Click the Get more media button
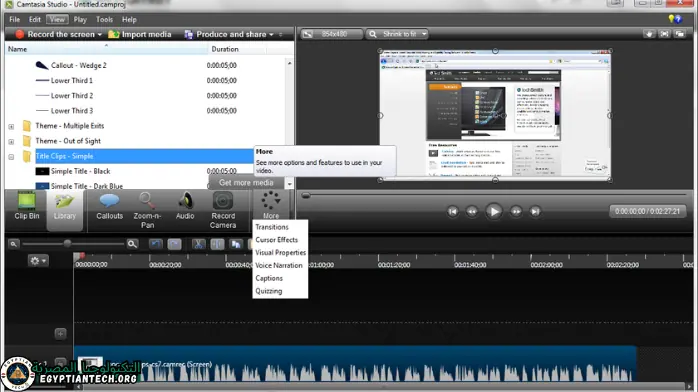Viewport: 698px width, 392px height. point(246,183)
